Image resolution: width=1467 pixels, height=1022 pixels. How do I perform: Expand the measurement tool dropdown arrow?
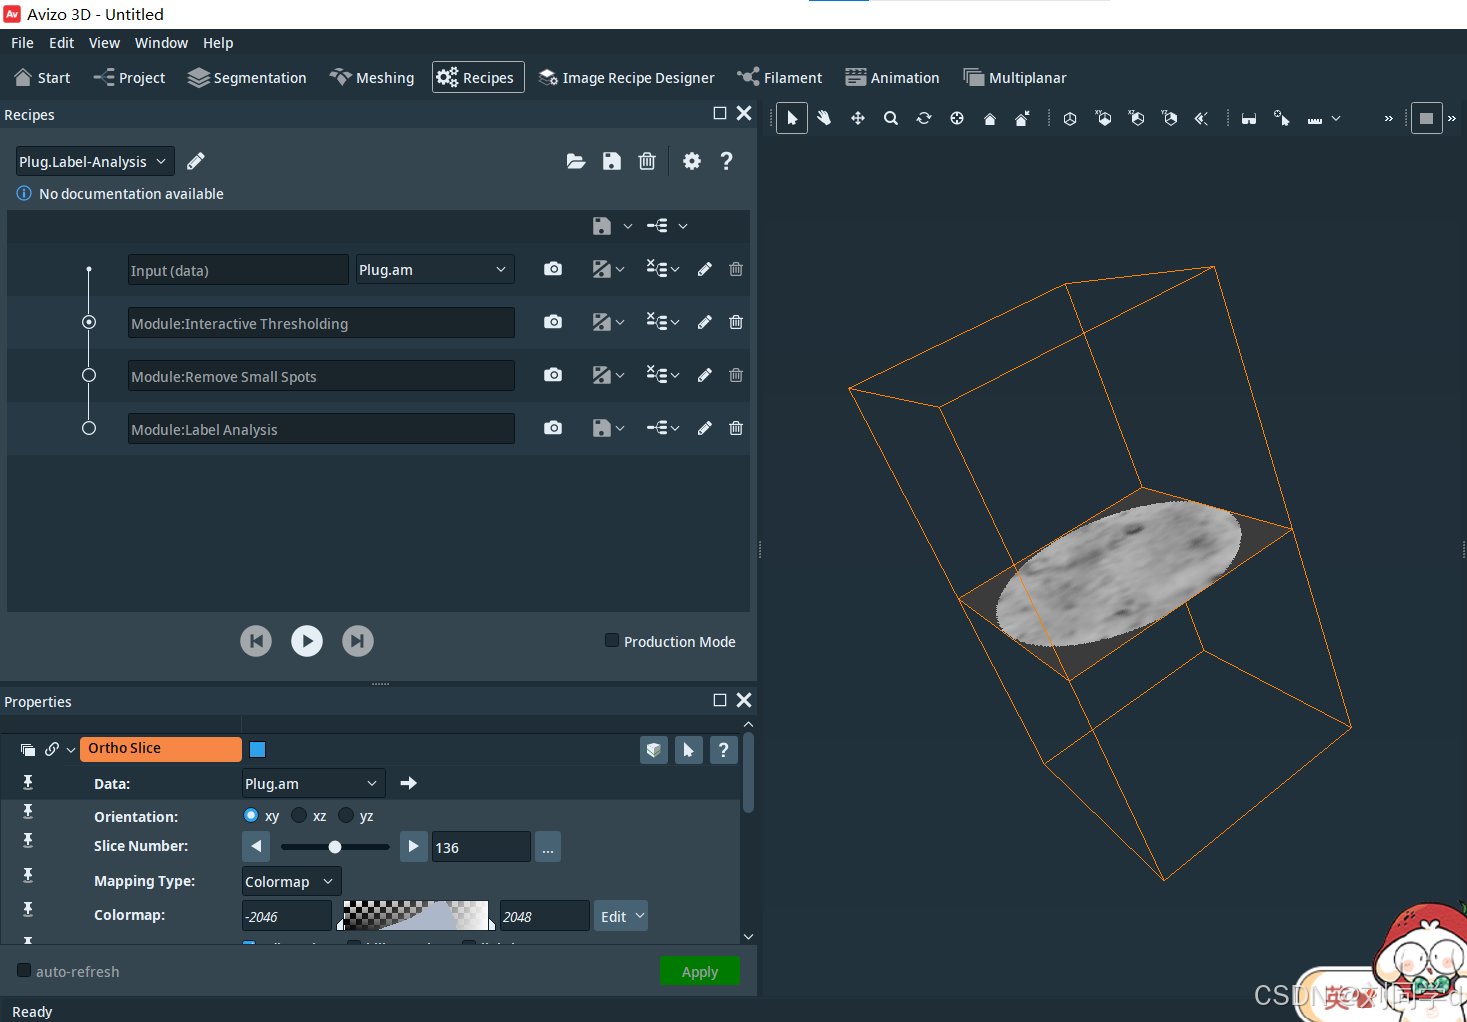tap(1336, 119)
